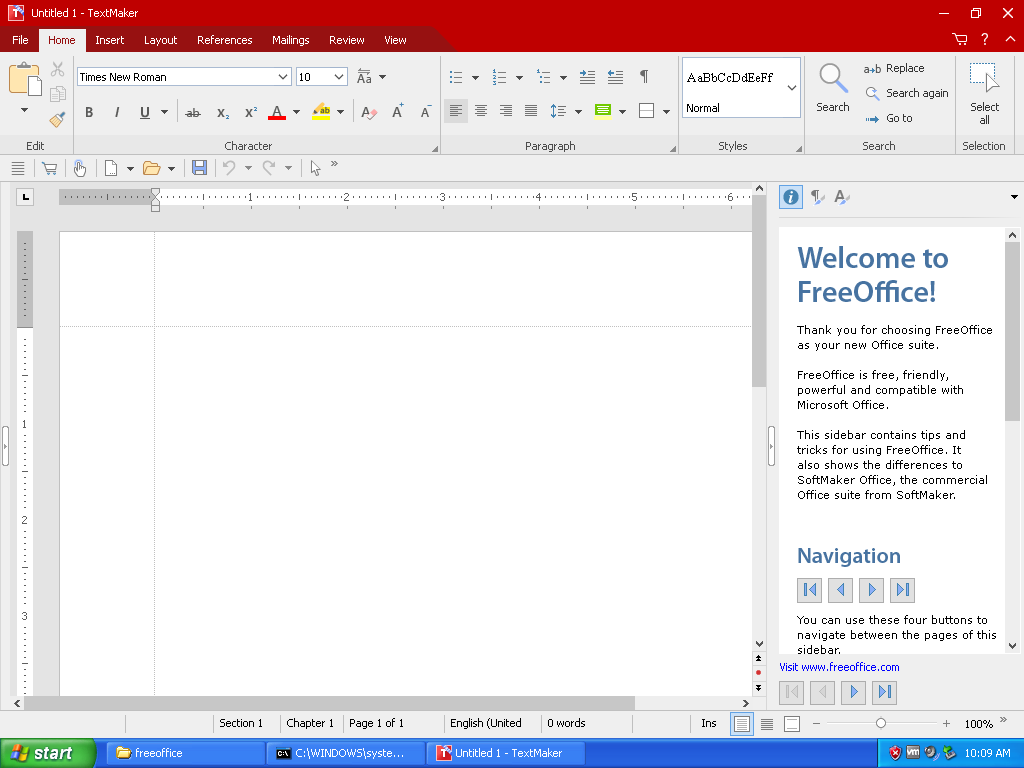Click the new document icon

click(x=111, y=168)
